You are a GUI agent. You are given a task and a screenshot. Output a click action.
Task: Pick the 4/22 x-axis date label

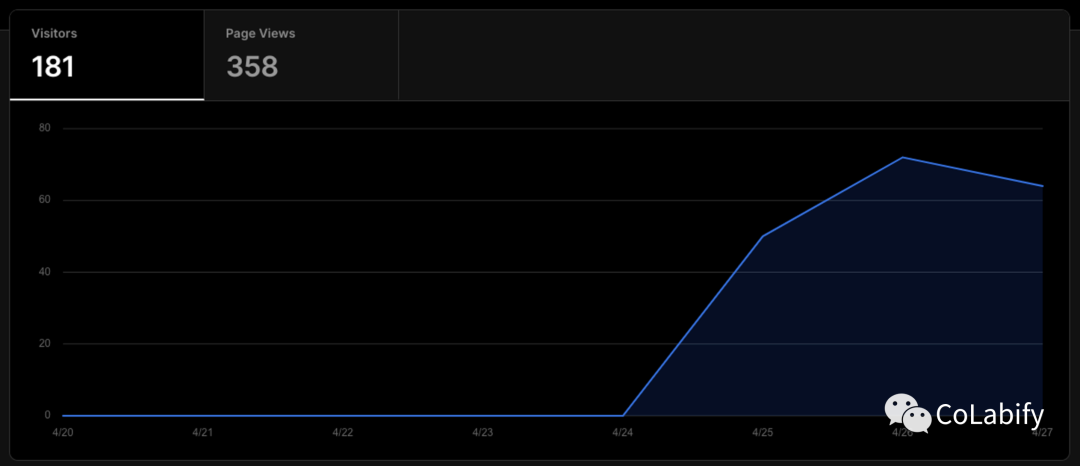[x=342, y=433]
